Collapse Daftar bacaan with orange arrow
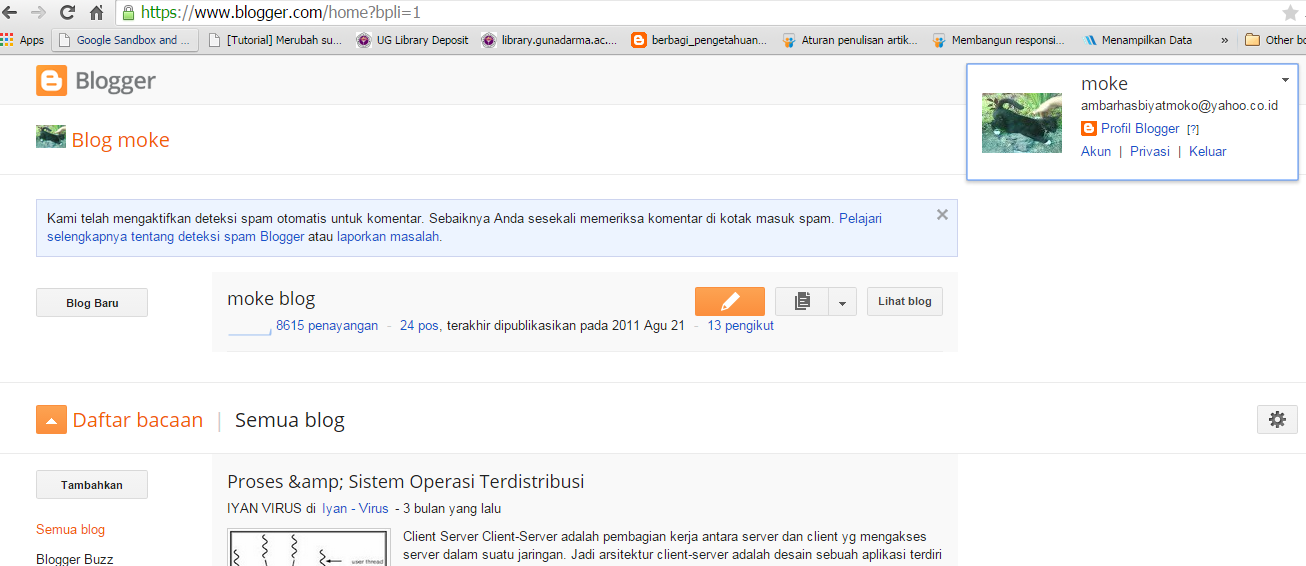The width and height of the screenshot is (1306, 566). coord(51,420)
